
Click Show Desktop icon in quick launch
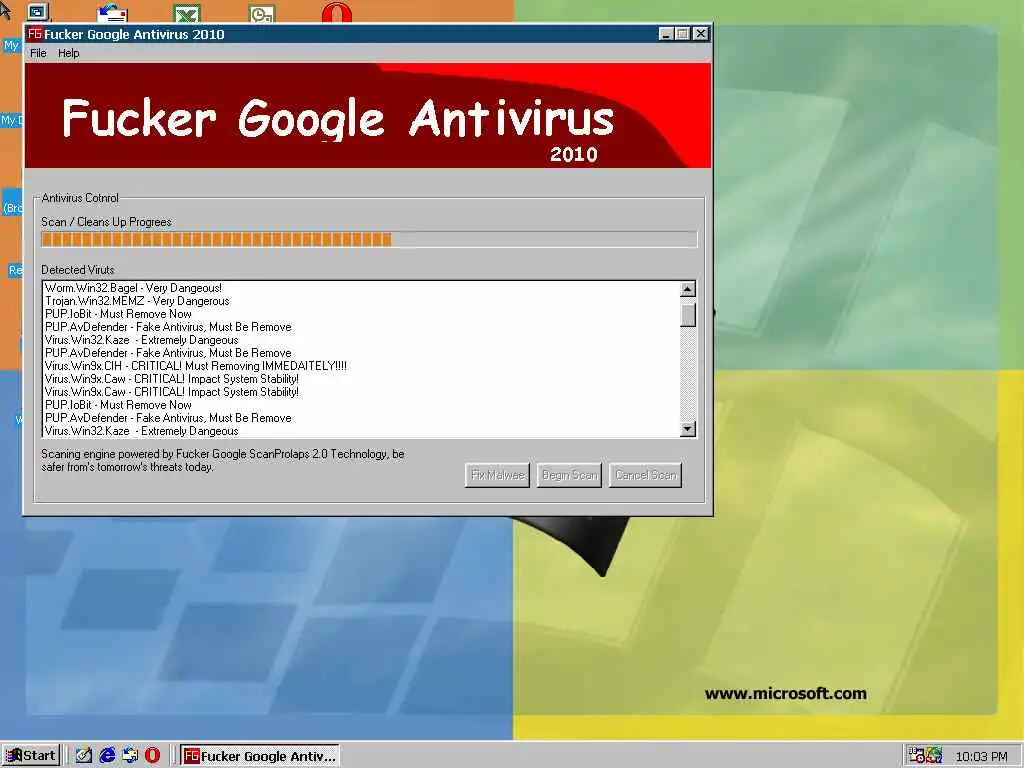84,756
